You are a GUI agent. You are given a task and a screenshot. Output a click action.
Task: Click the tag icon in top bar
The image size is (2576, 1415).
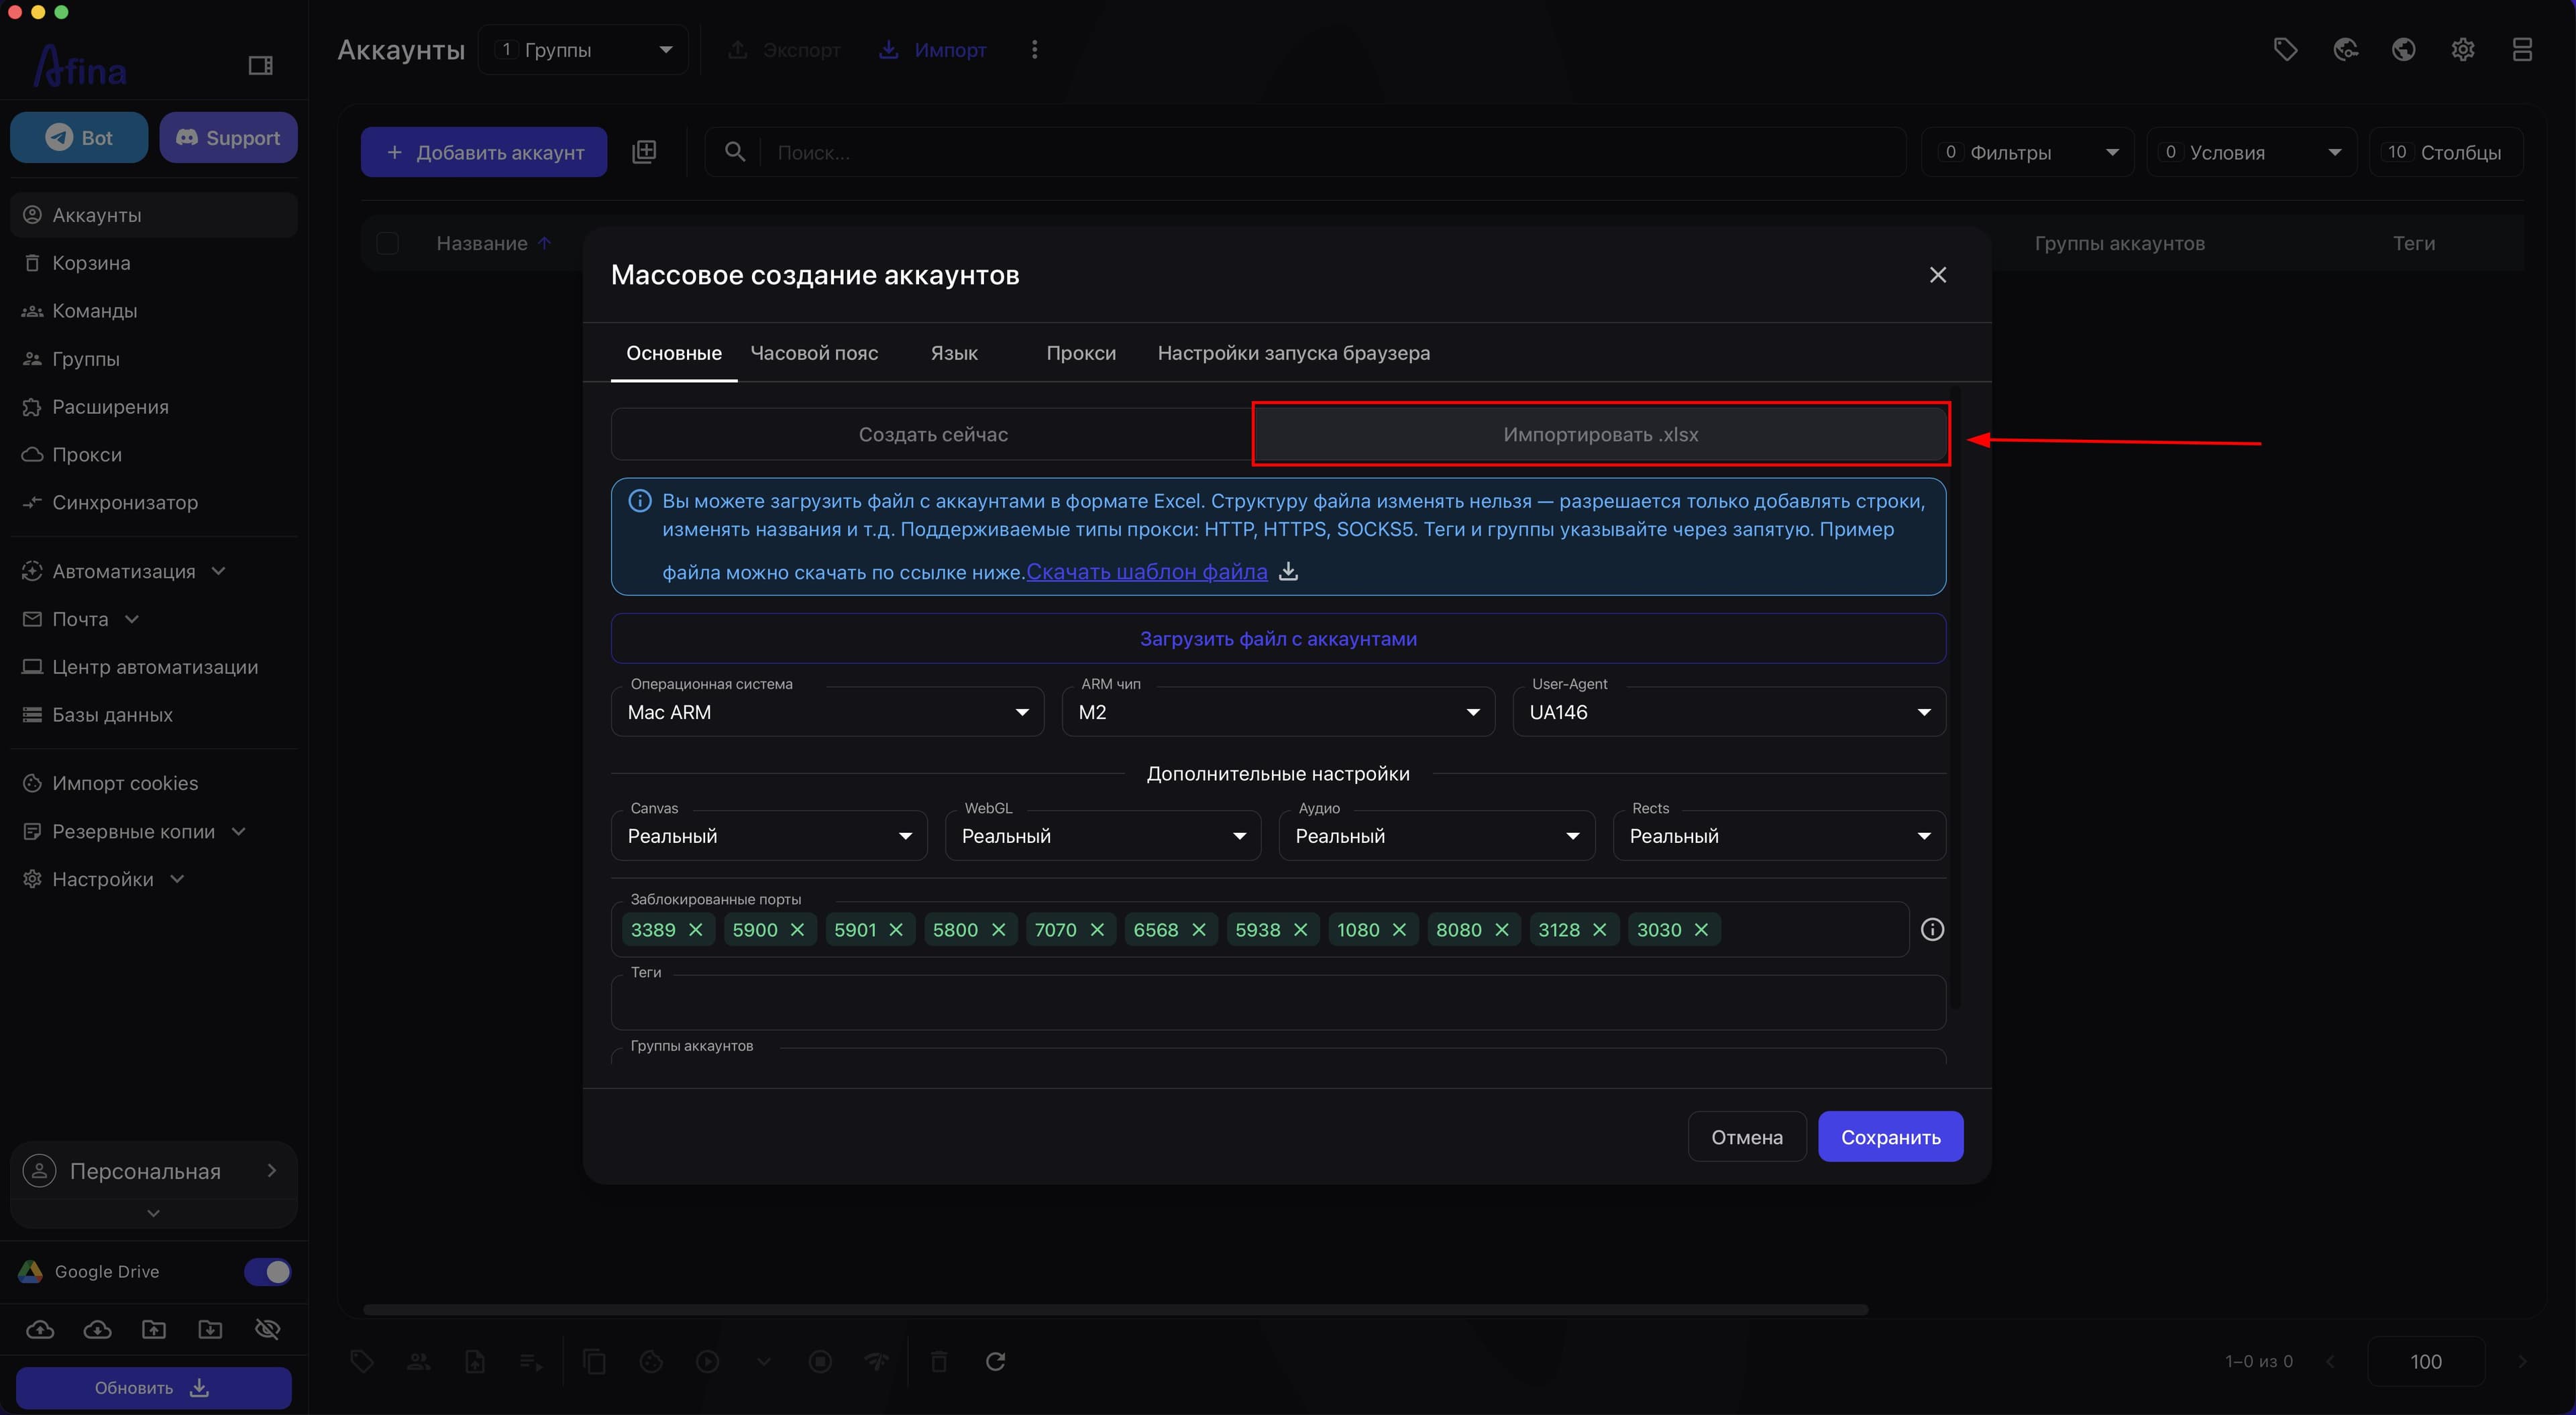(x=2285, y=50)
